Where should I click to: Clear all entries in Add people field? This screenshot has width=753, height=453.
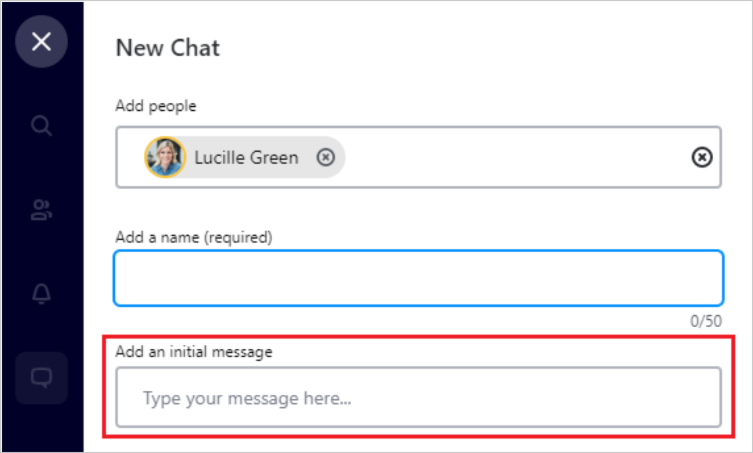702,157
